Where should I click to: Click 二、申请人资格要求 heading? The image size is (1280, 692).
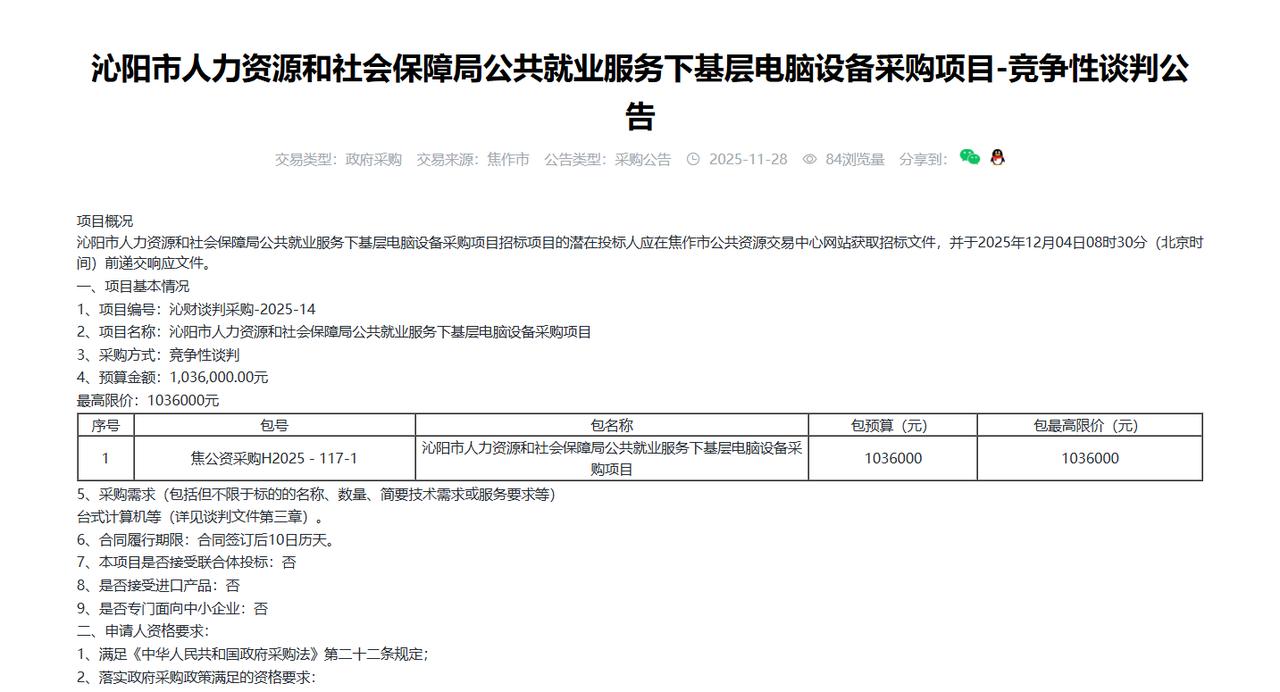coord(143,632)
